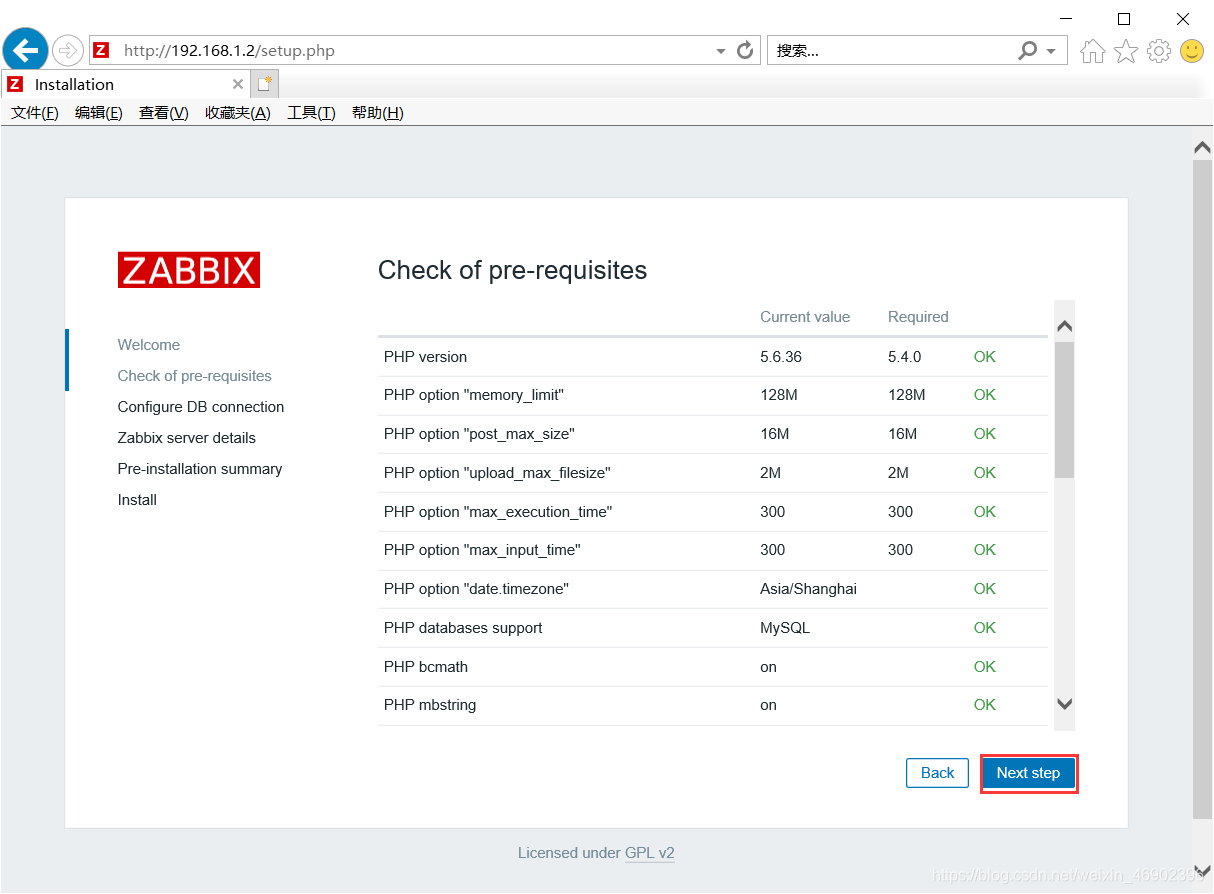Click the Zabbix favicon in address bar
This screenshot has width=1214, height=894.
(100, 50)
